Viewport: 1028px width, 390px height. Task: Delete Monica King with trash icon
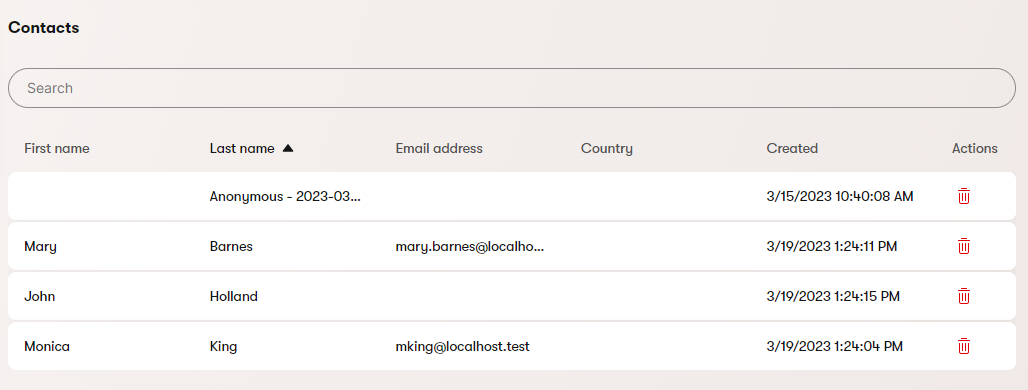963,345
